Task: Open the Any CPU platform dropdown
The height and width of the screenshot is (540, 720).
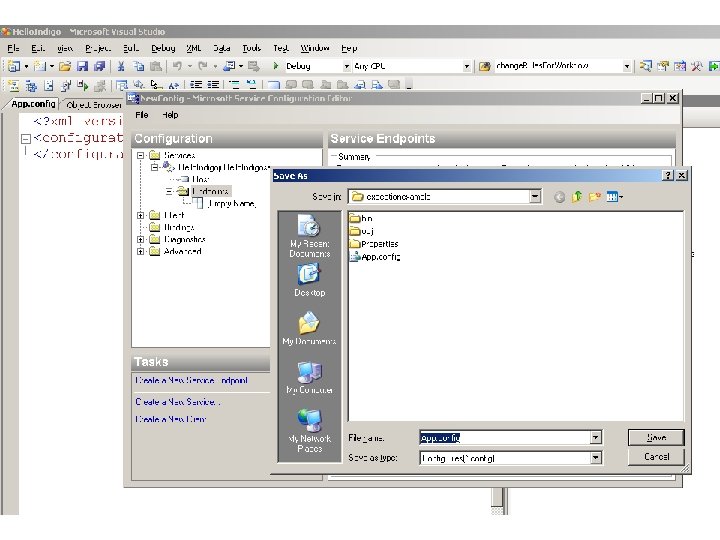Action: pos(467,67)
